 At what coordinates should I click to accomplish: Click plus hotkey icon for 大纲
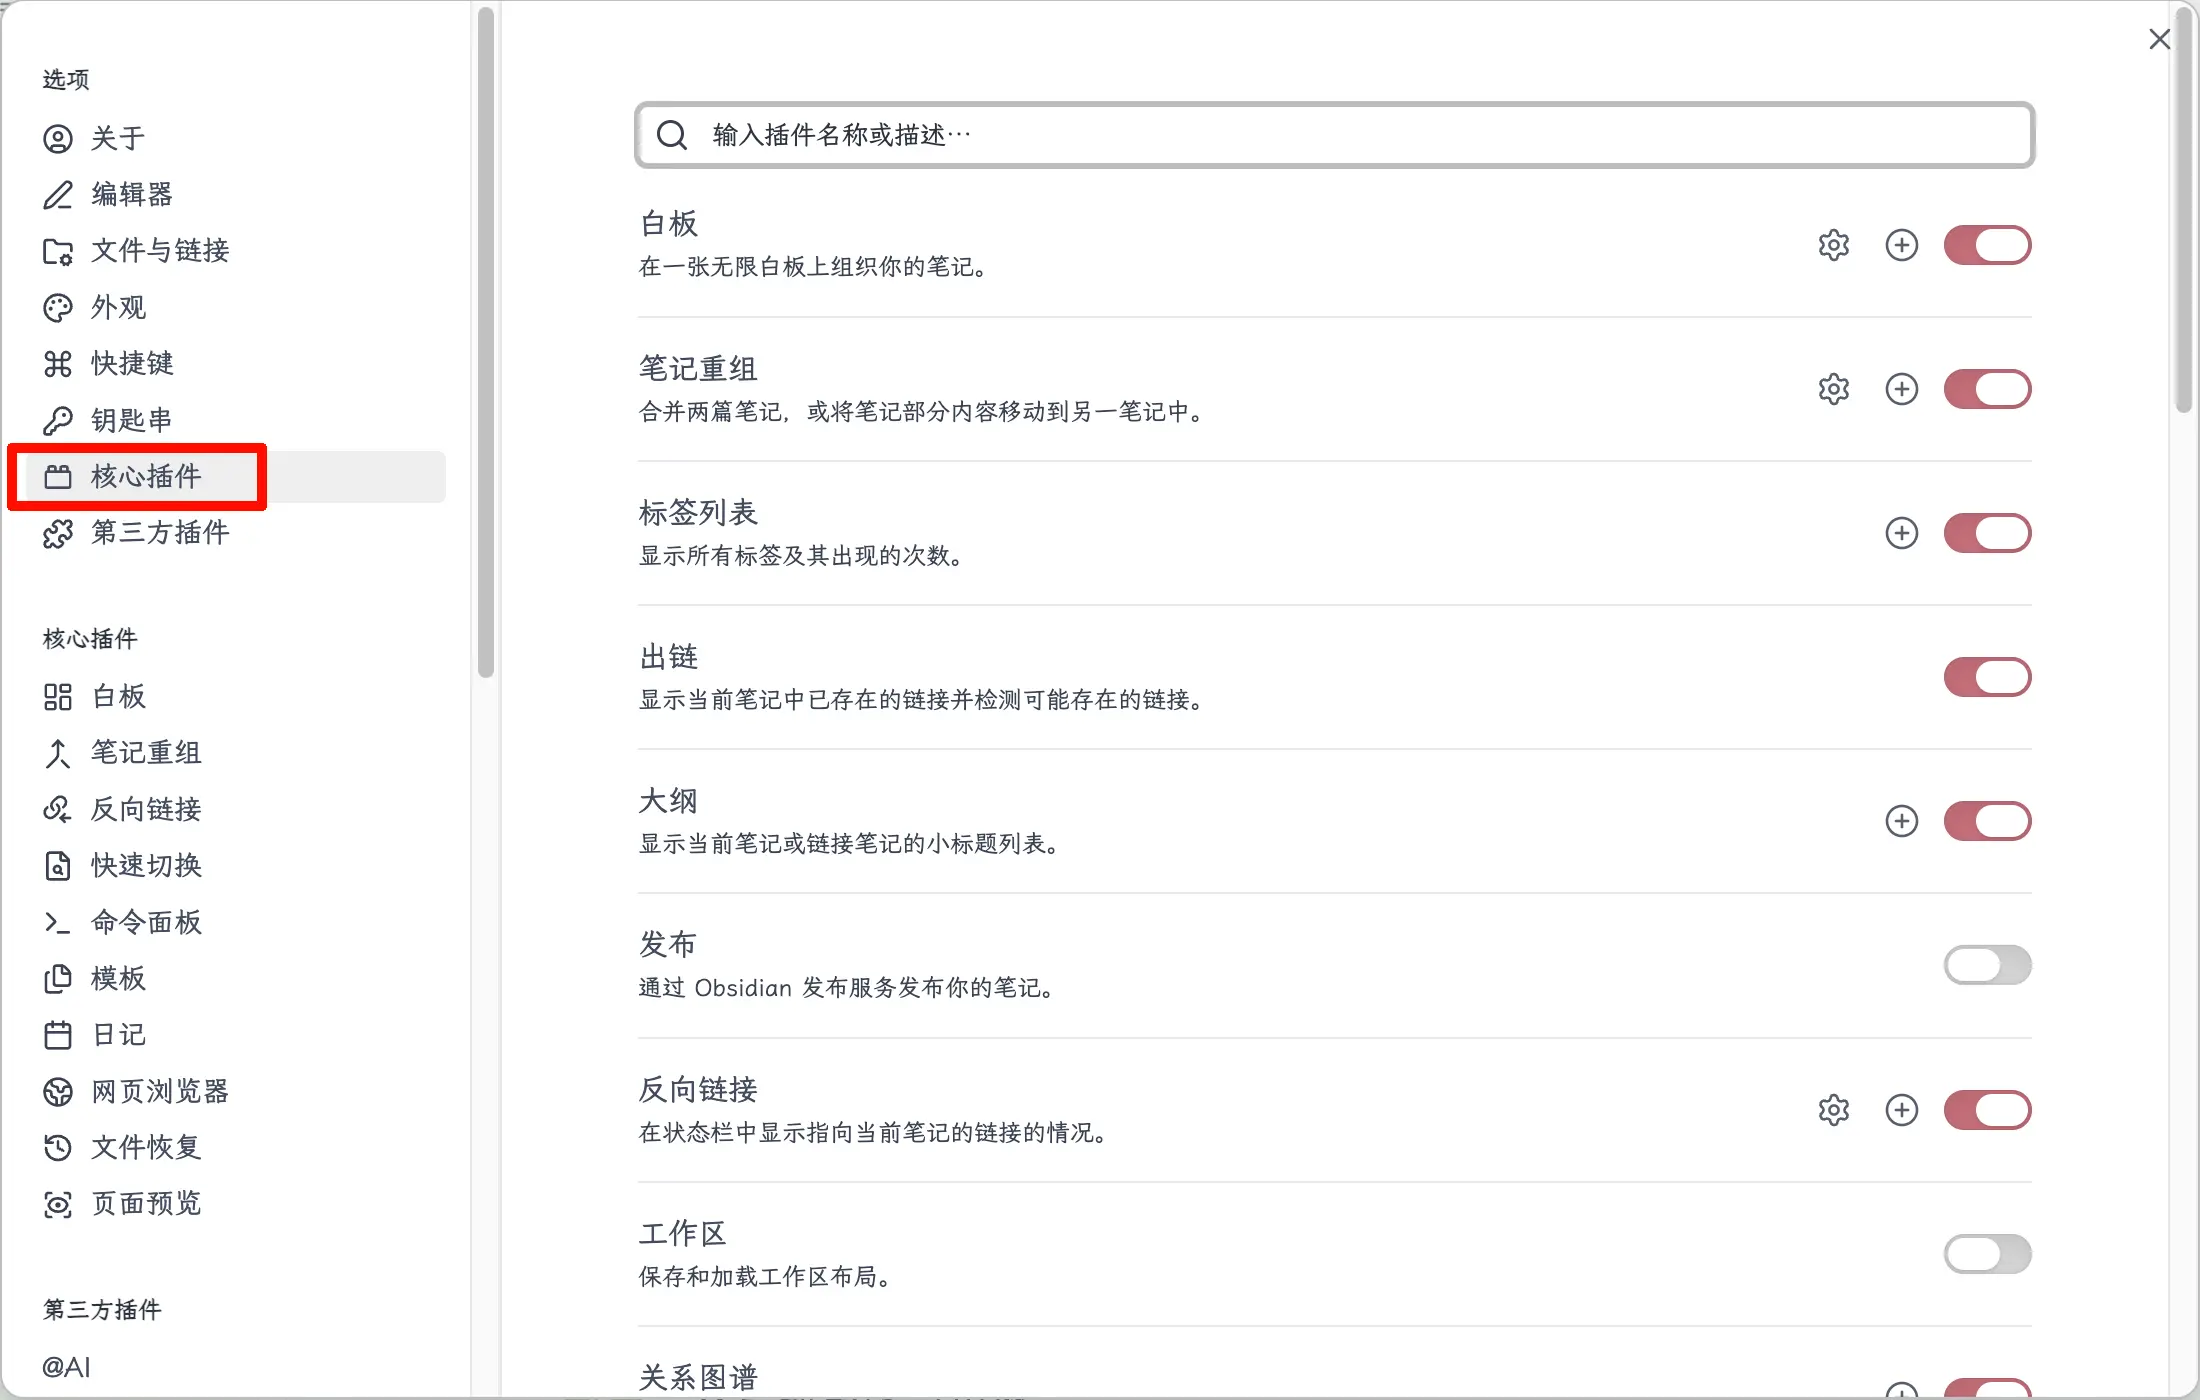pos(1901,821)
